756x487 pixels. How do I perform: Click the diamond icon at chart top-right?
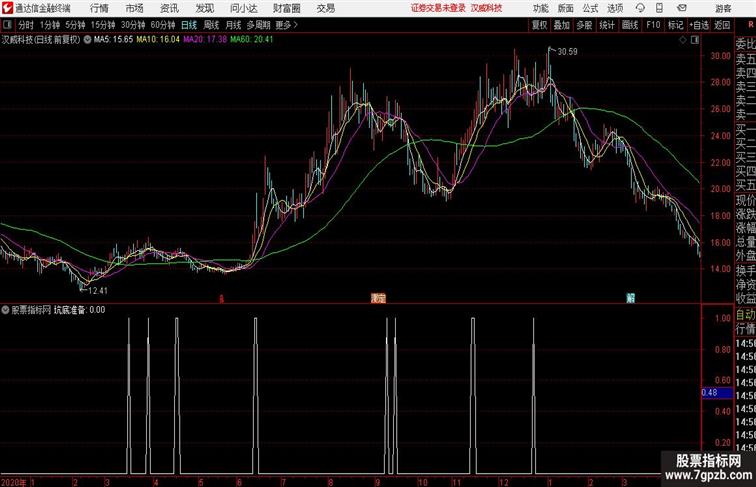click(x=683, y=41)
